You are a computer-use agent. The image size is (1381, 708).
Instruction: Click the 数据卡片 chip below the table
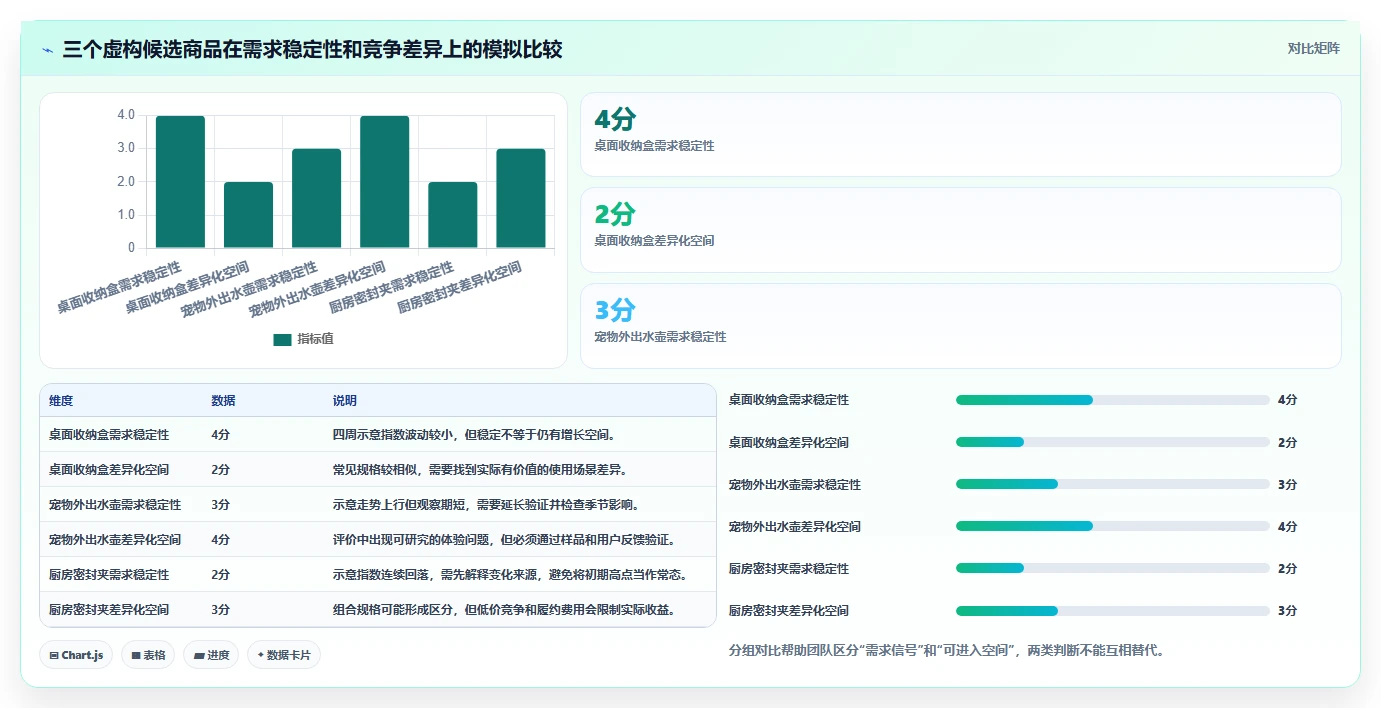point(284,655)
